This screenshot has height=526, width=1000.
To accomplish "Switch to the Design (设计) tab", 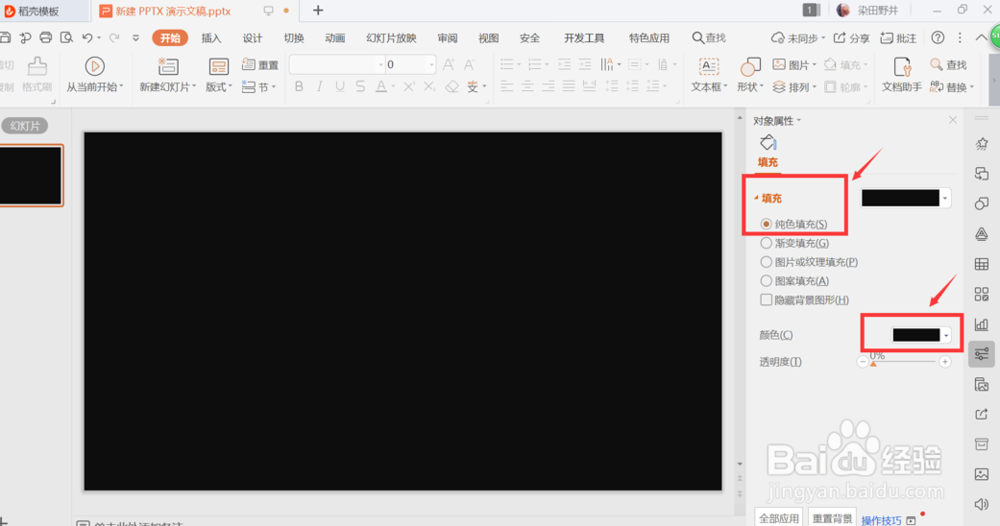I will click(253, 38).
